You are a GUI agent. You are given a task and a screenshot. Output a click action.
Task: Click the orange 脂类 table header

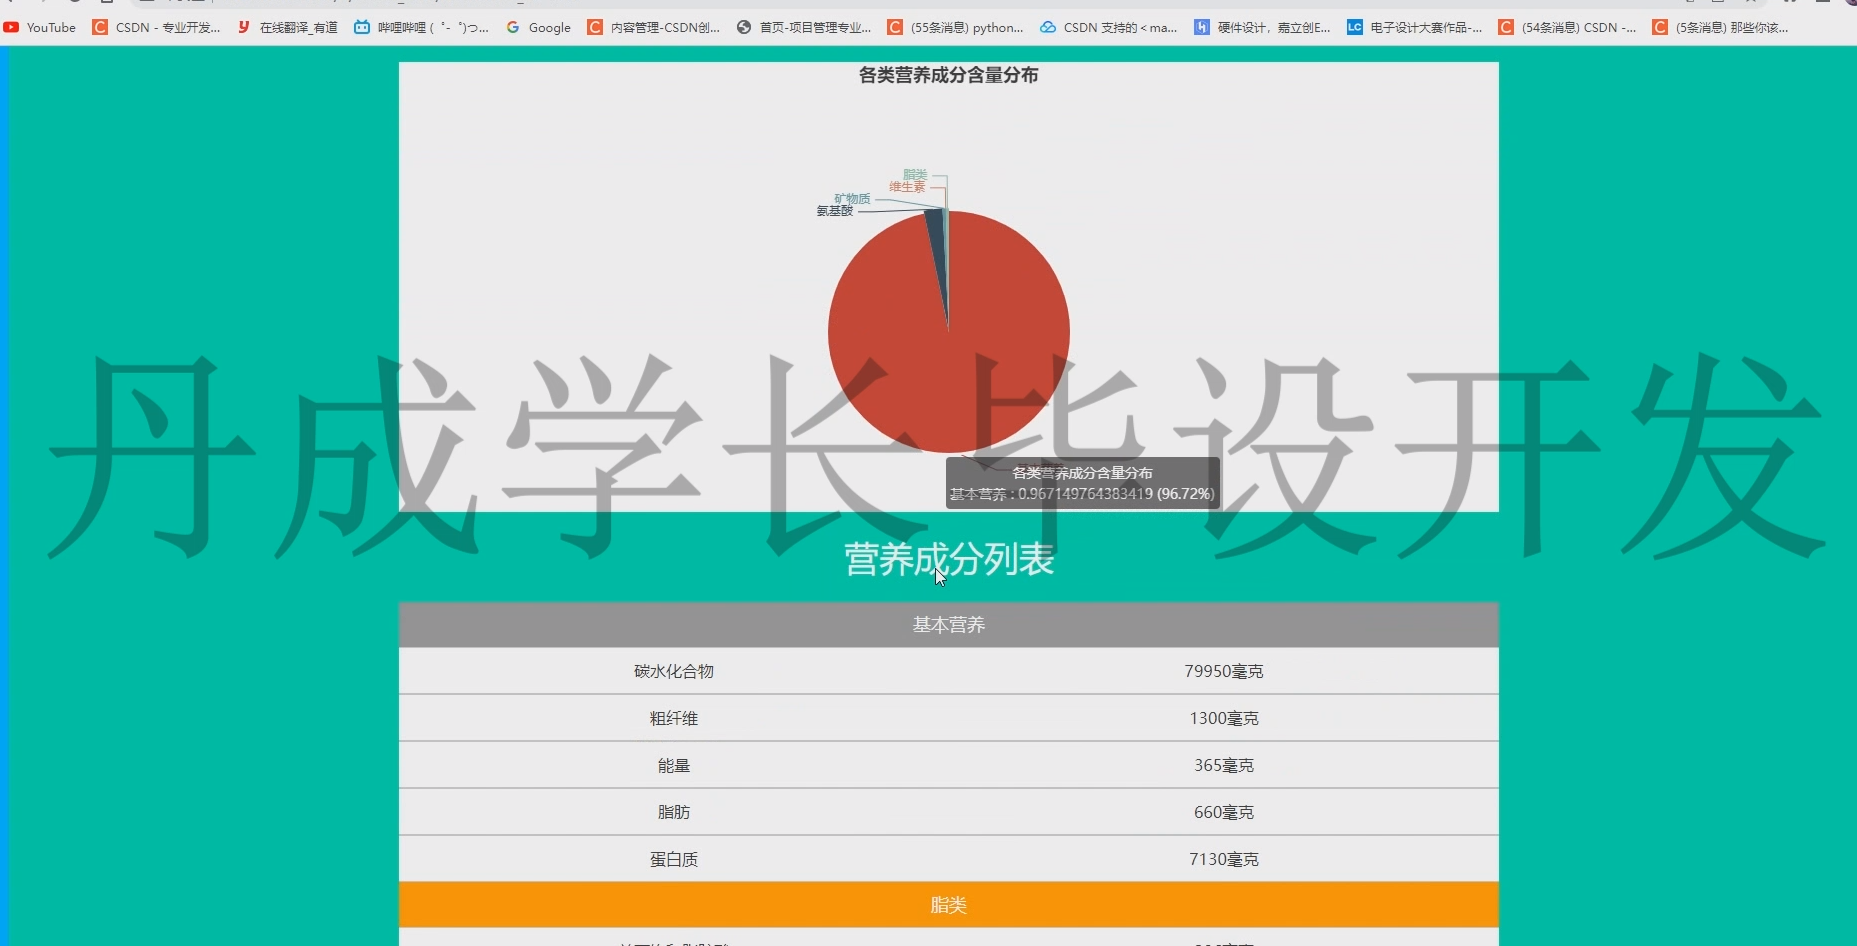click(x=948, y=904)
